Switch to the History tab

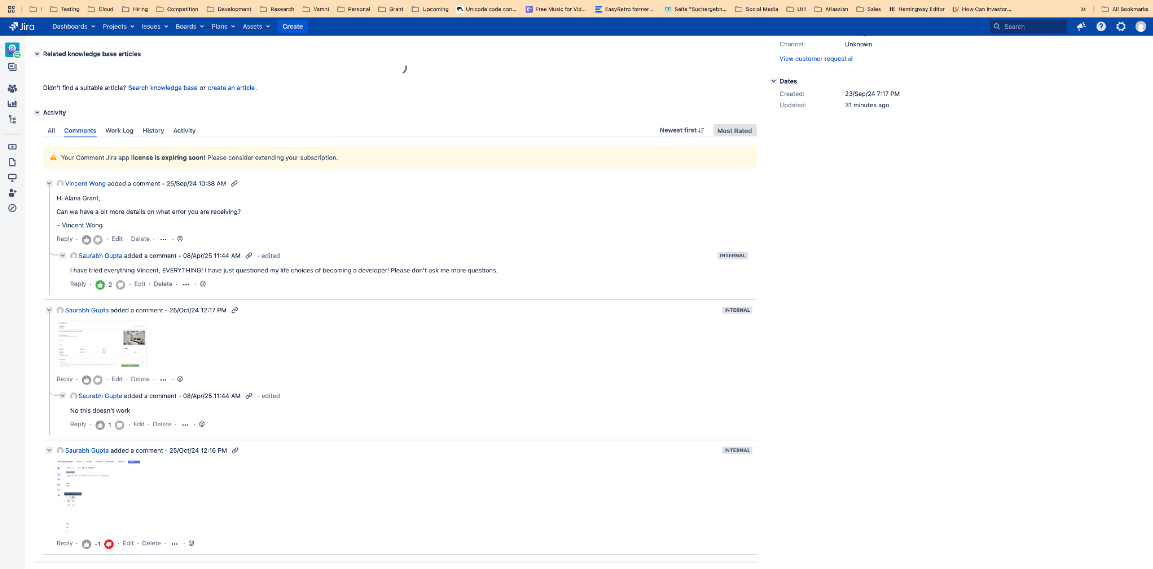[x=153, y=131]
